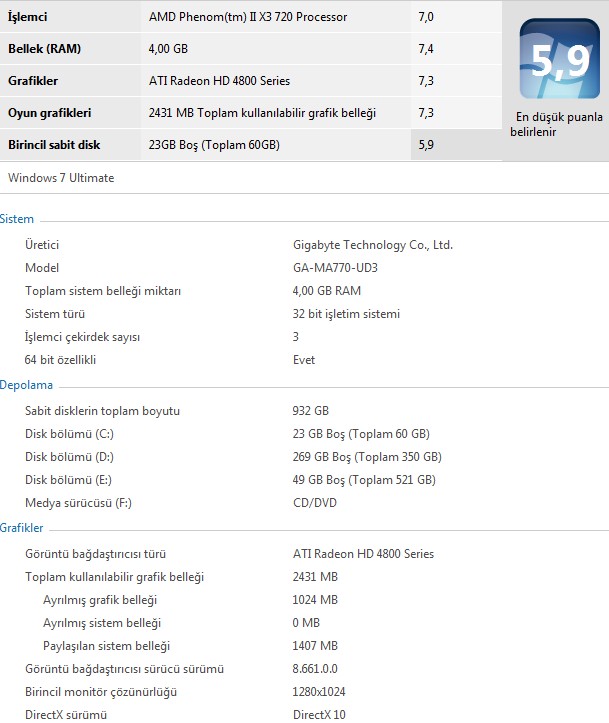The height and width of the screenshot is (723, 609).
Task: Select the Birincil sabit disk row label
Action: pyautogui.click(x=54, y=145)
